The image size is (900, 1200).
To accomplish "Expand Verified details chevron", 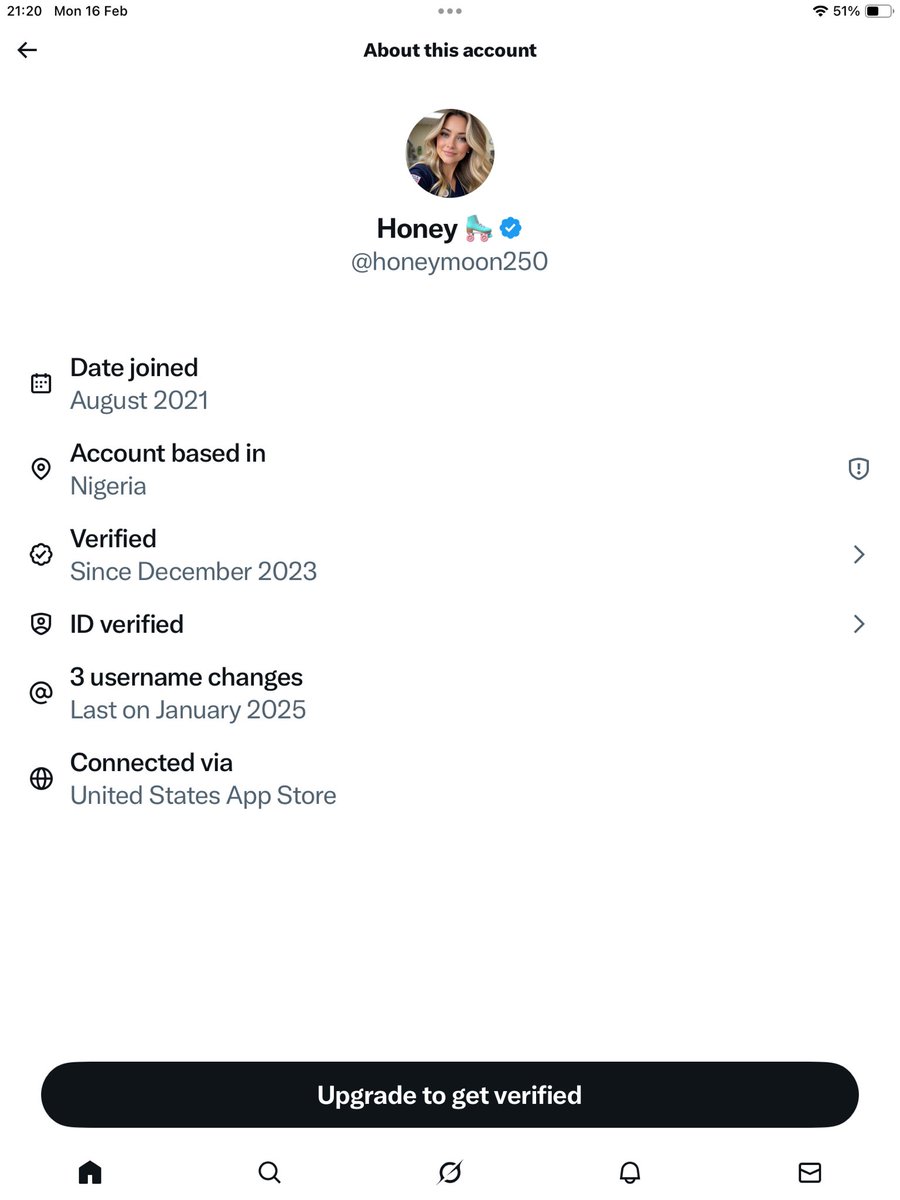I will (858, 554).
